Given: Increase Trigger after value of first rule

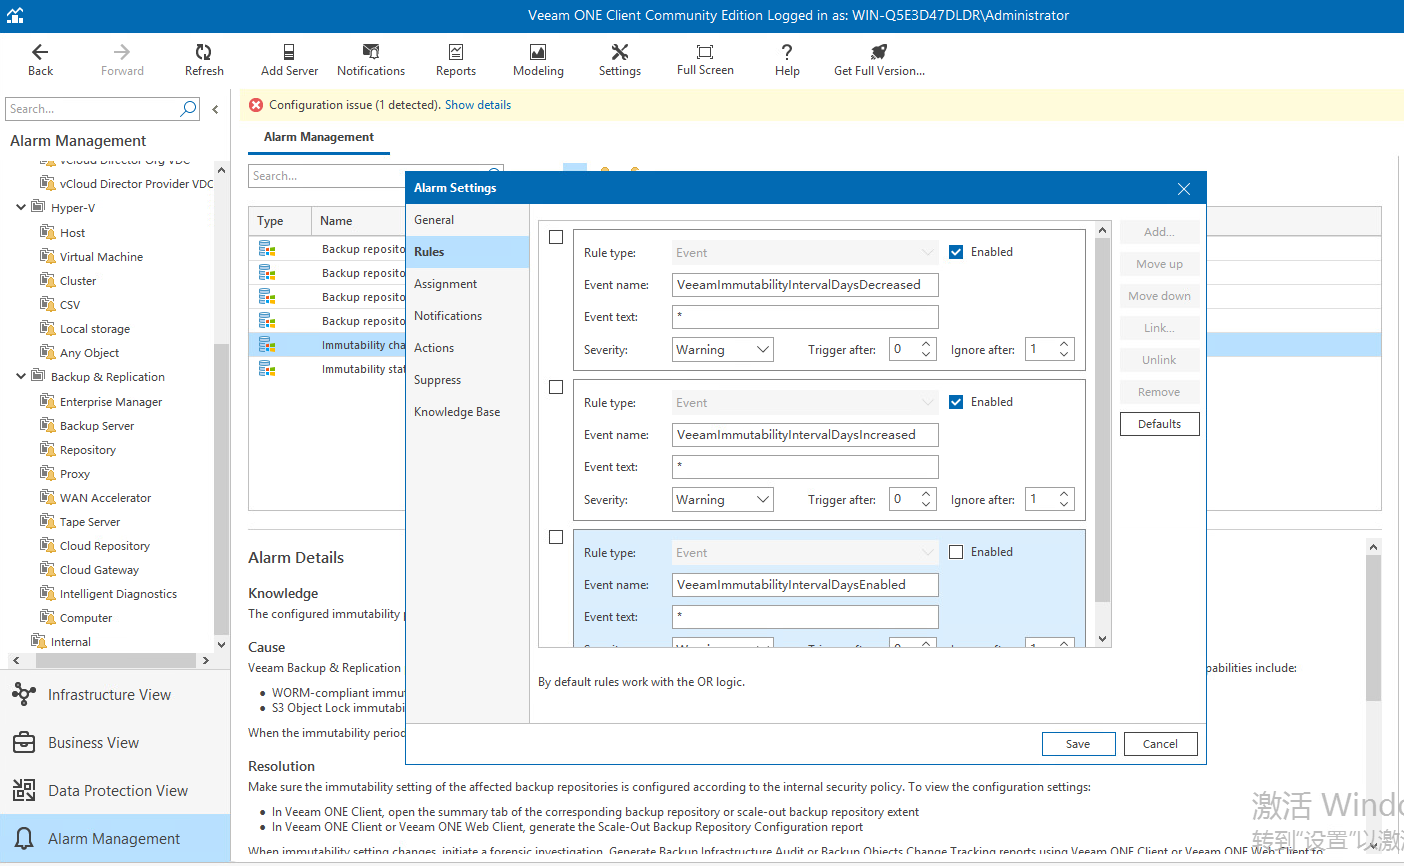Looking at the screenshot, I should 926,344.
